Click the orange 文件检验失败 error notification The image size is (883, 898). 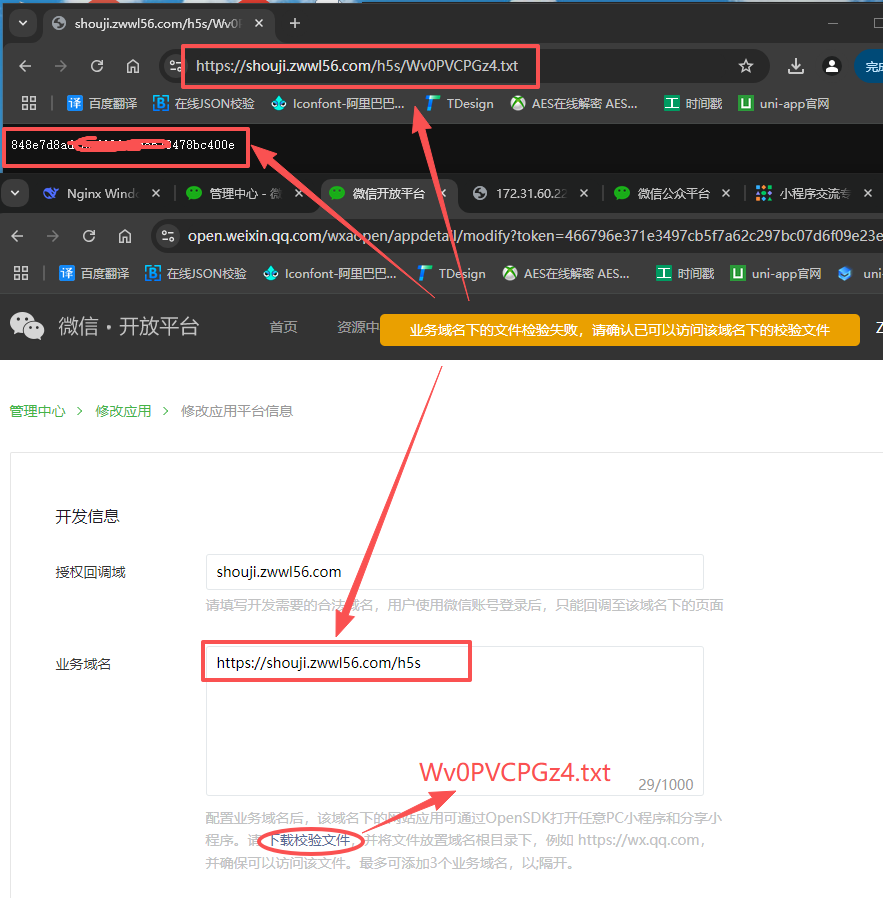[x=620, y=330]
